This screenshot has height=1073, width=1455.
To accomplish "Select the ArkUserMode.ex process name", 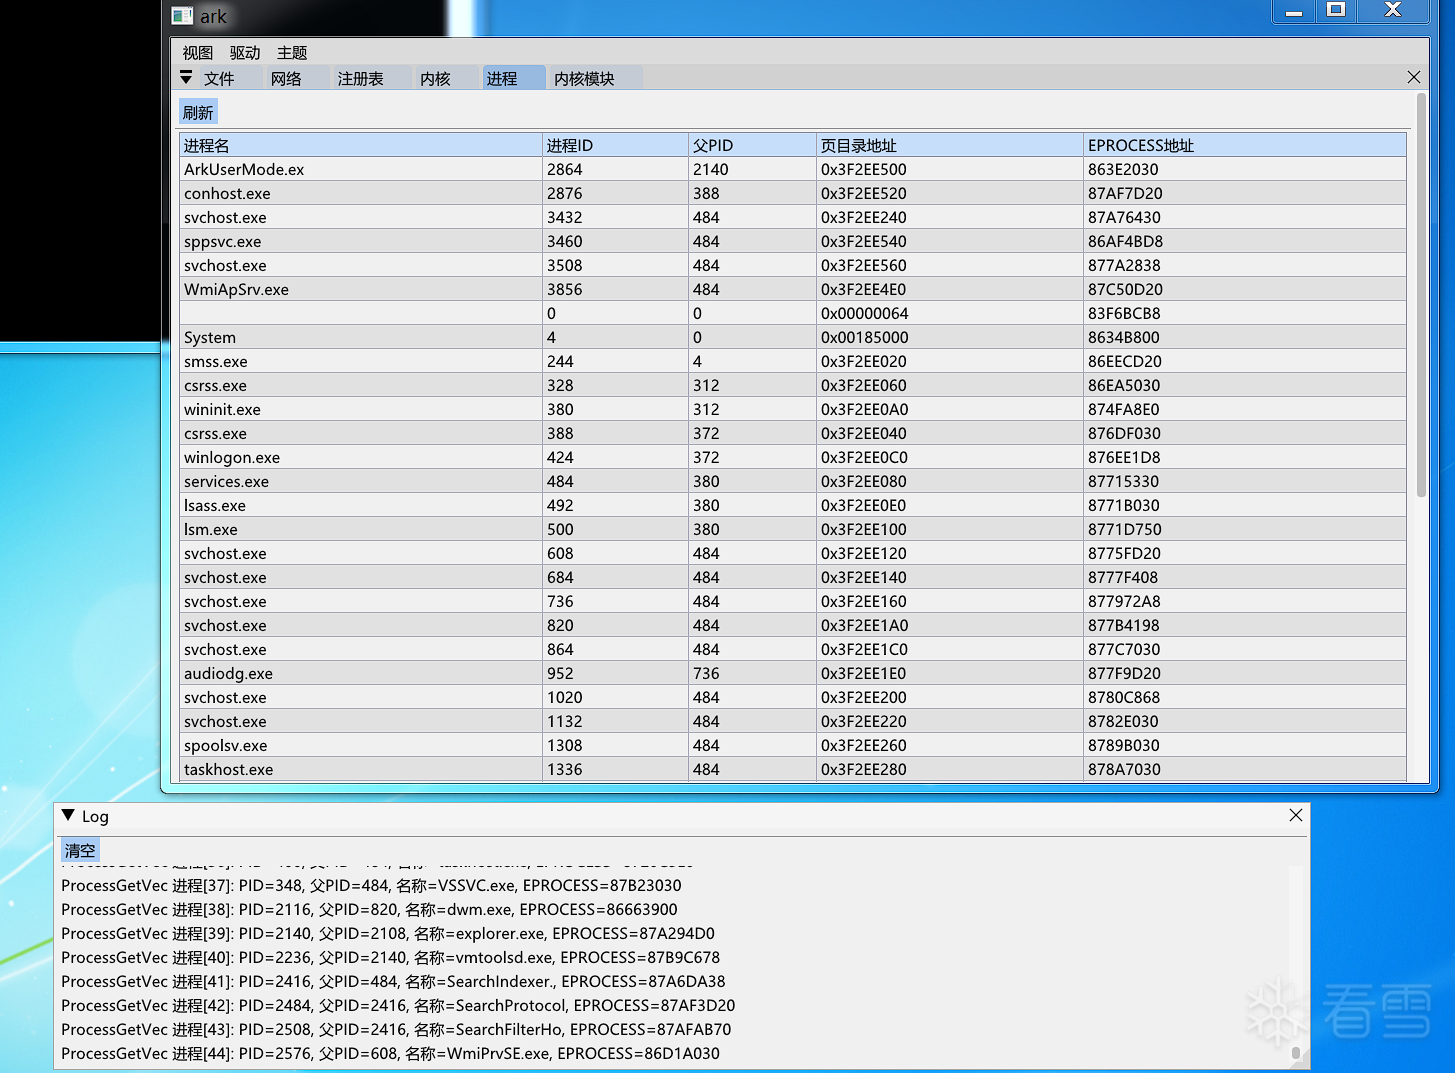I will tap(244, 169).
